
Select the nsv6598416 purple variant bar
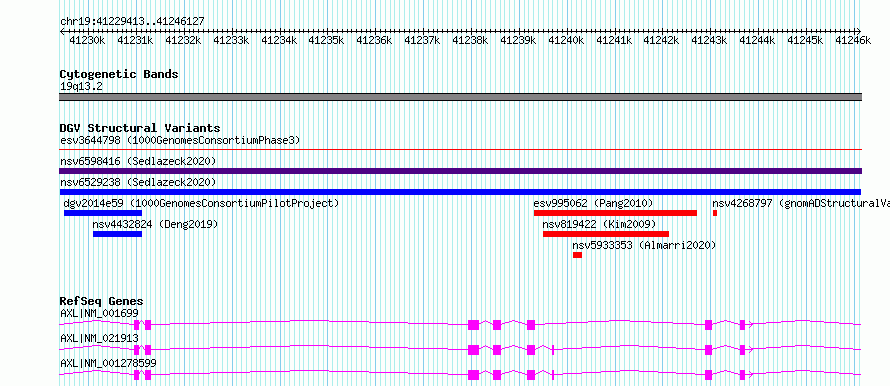click(x=460, y=171)
